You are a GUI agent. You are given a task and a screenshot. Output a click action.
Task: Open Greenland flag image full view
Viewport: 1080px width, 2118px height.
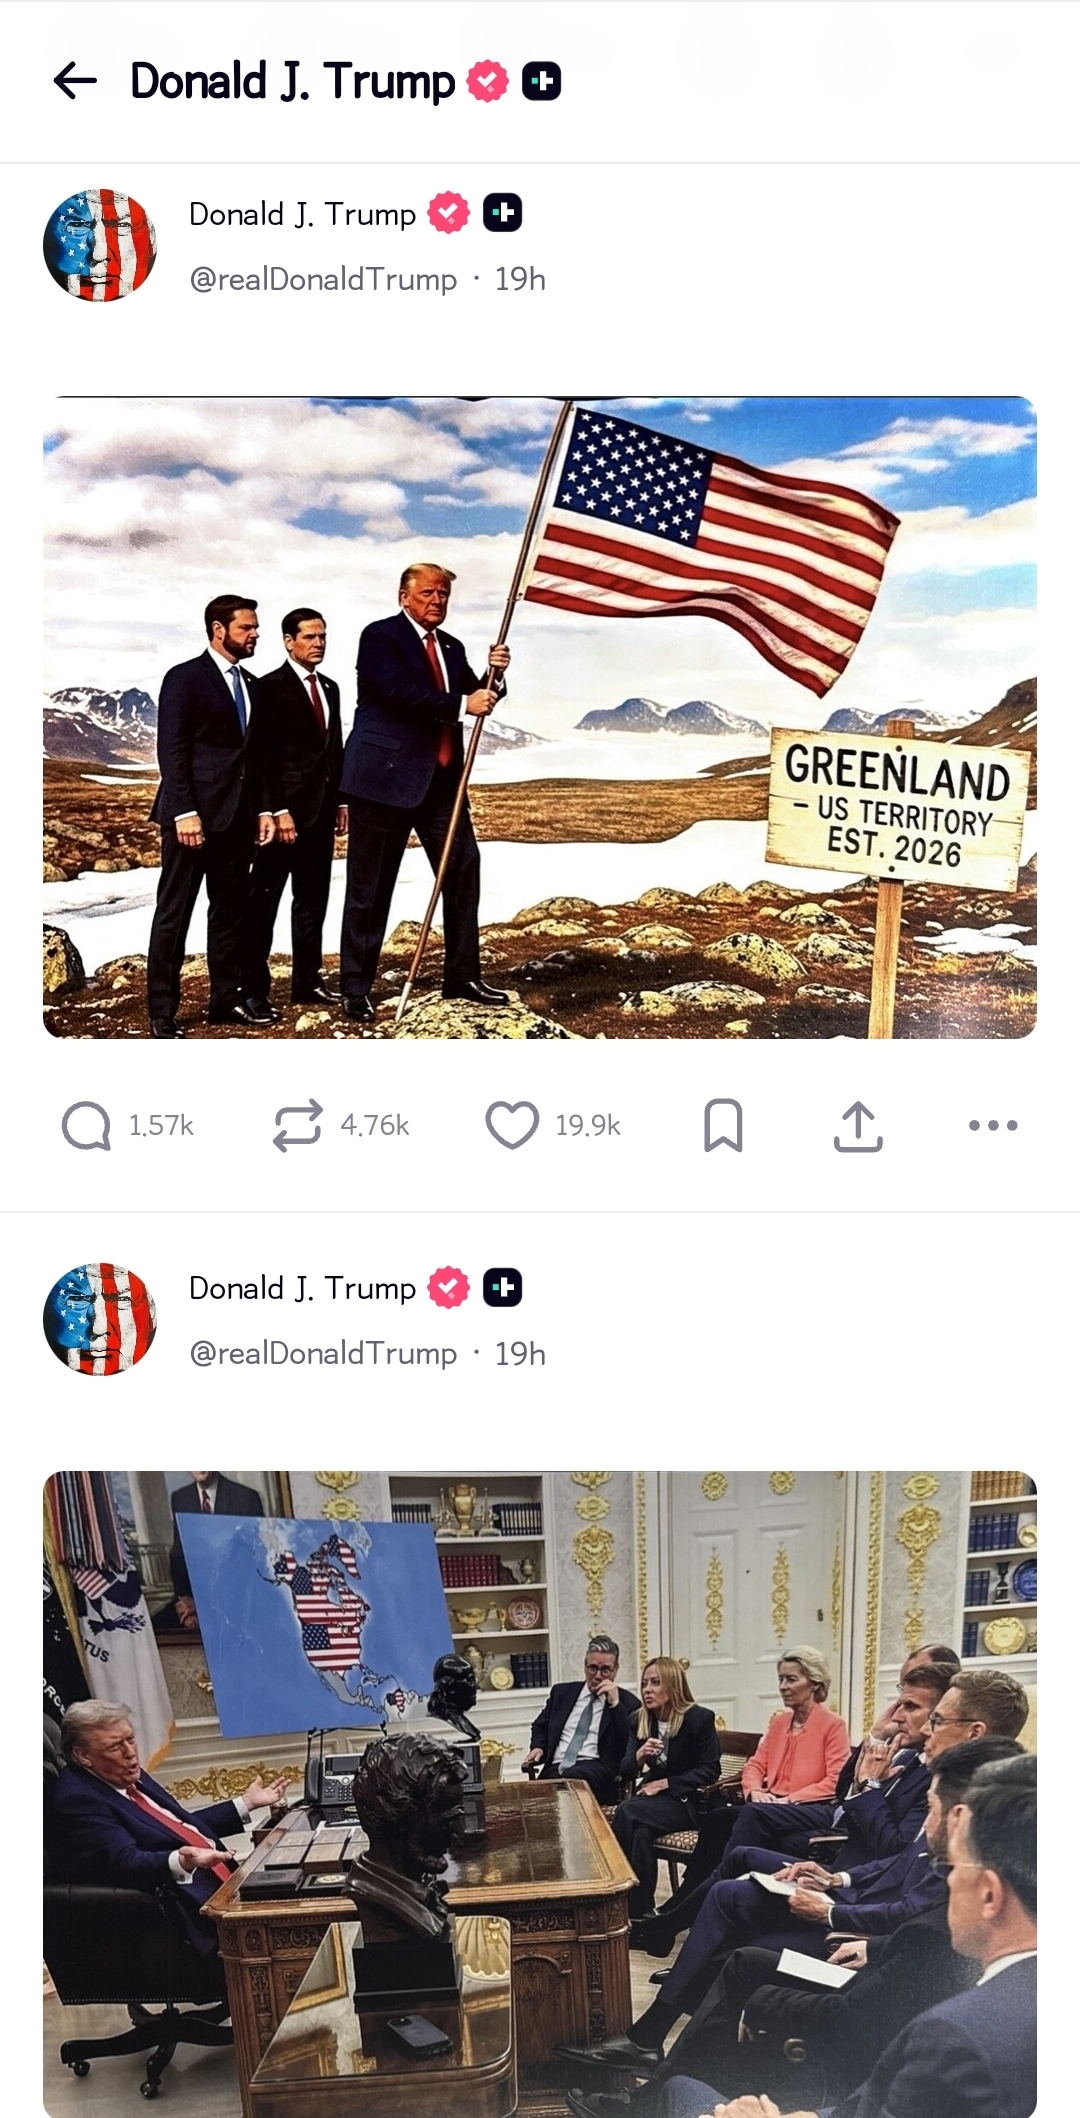point(540,718)
